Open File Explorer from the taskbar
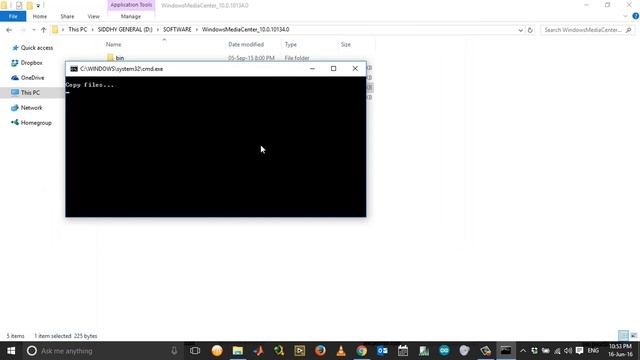Screen dimensions: 640x360 238,351
